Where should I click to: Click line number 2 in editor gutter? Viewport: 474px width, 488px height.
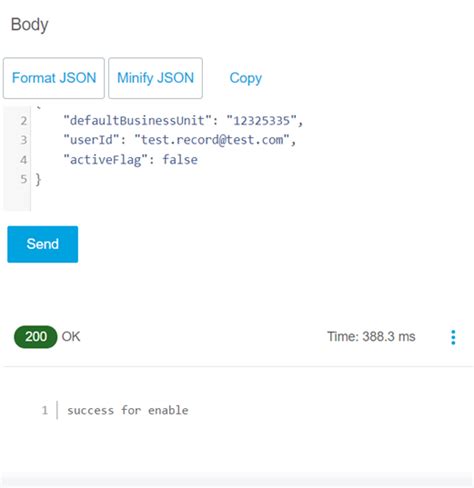[x=23, y=121]
